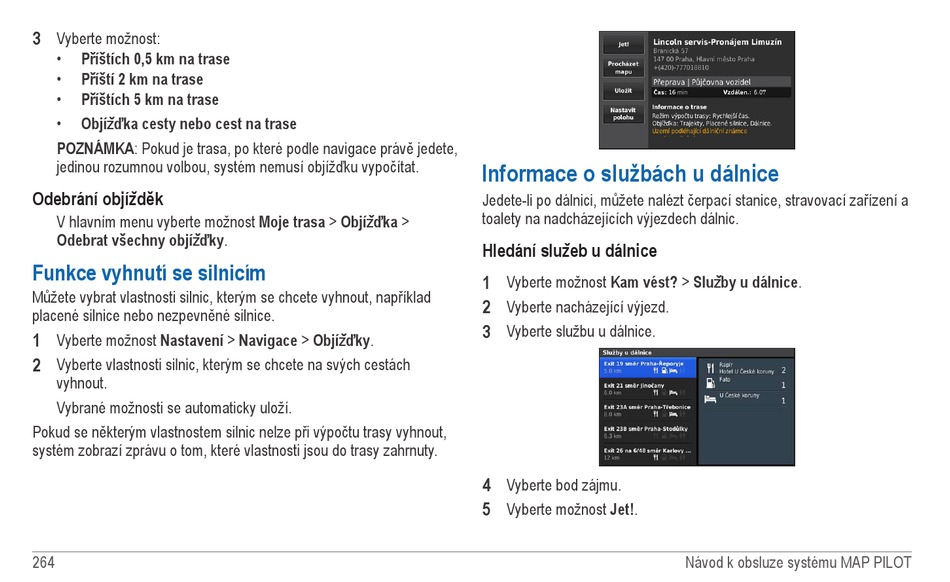Click the destination details screenshot thumbnail
This screenshot has height=582, width=950.
[x=697, y=90]
